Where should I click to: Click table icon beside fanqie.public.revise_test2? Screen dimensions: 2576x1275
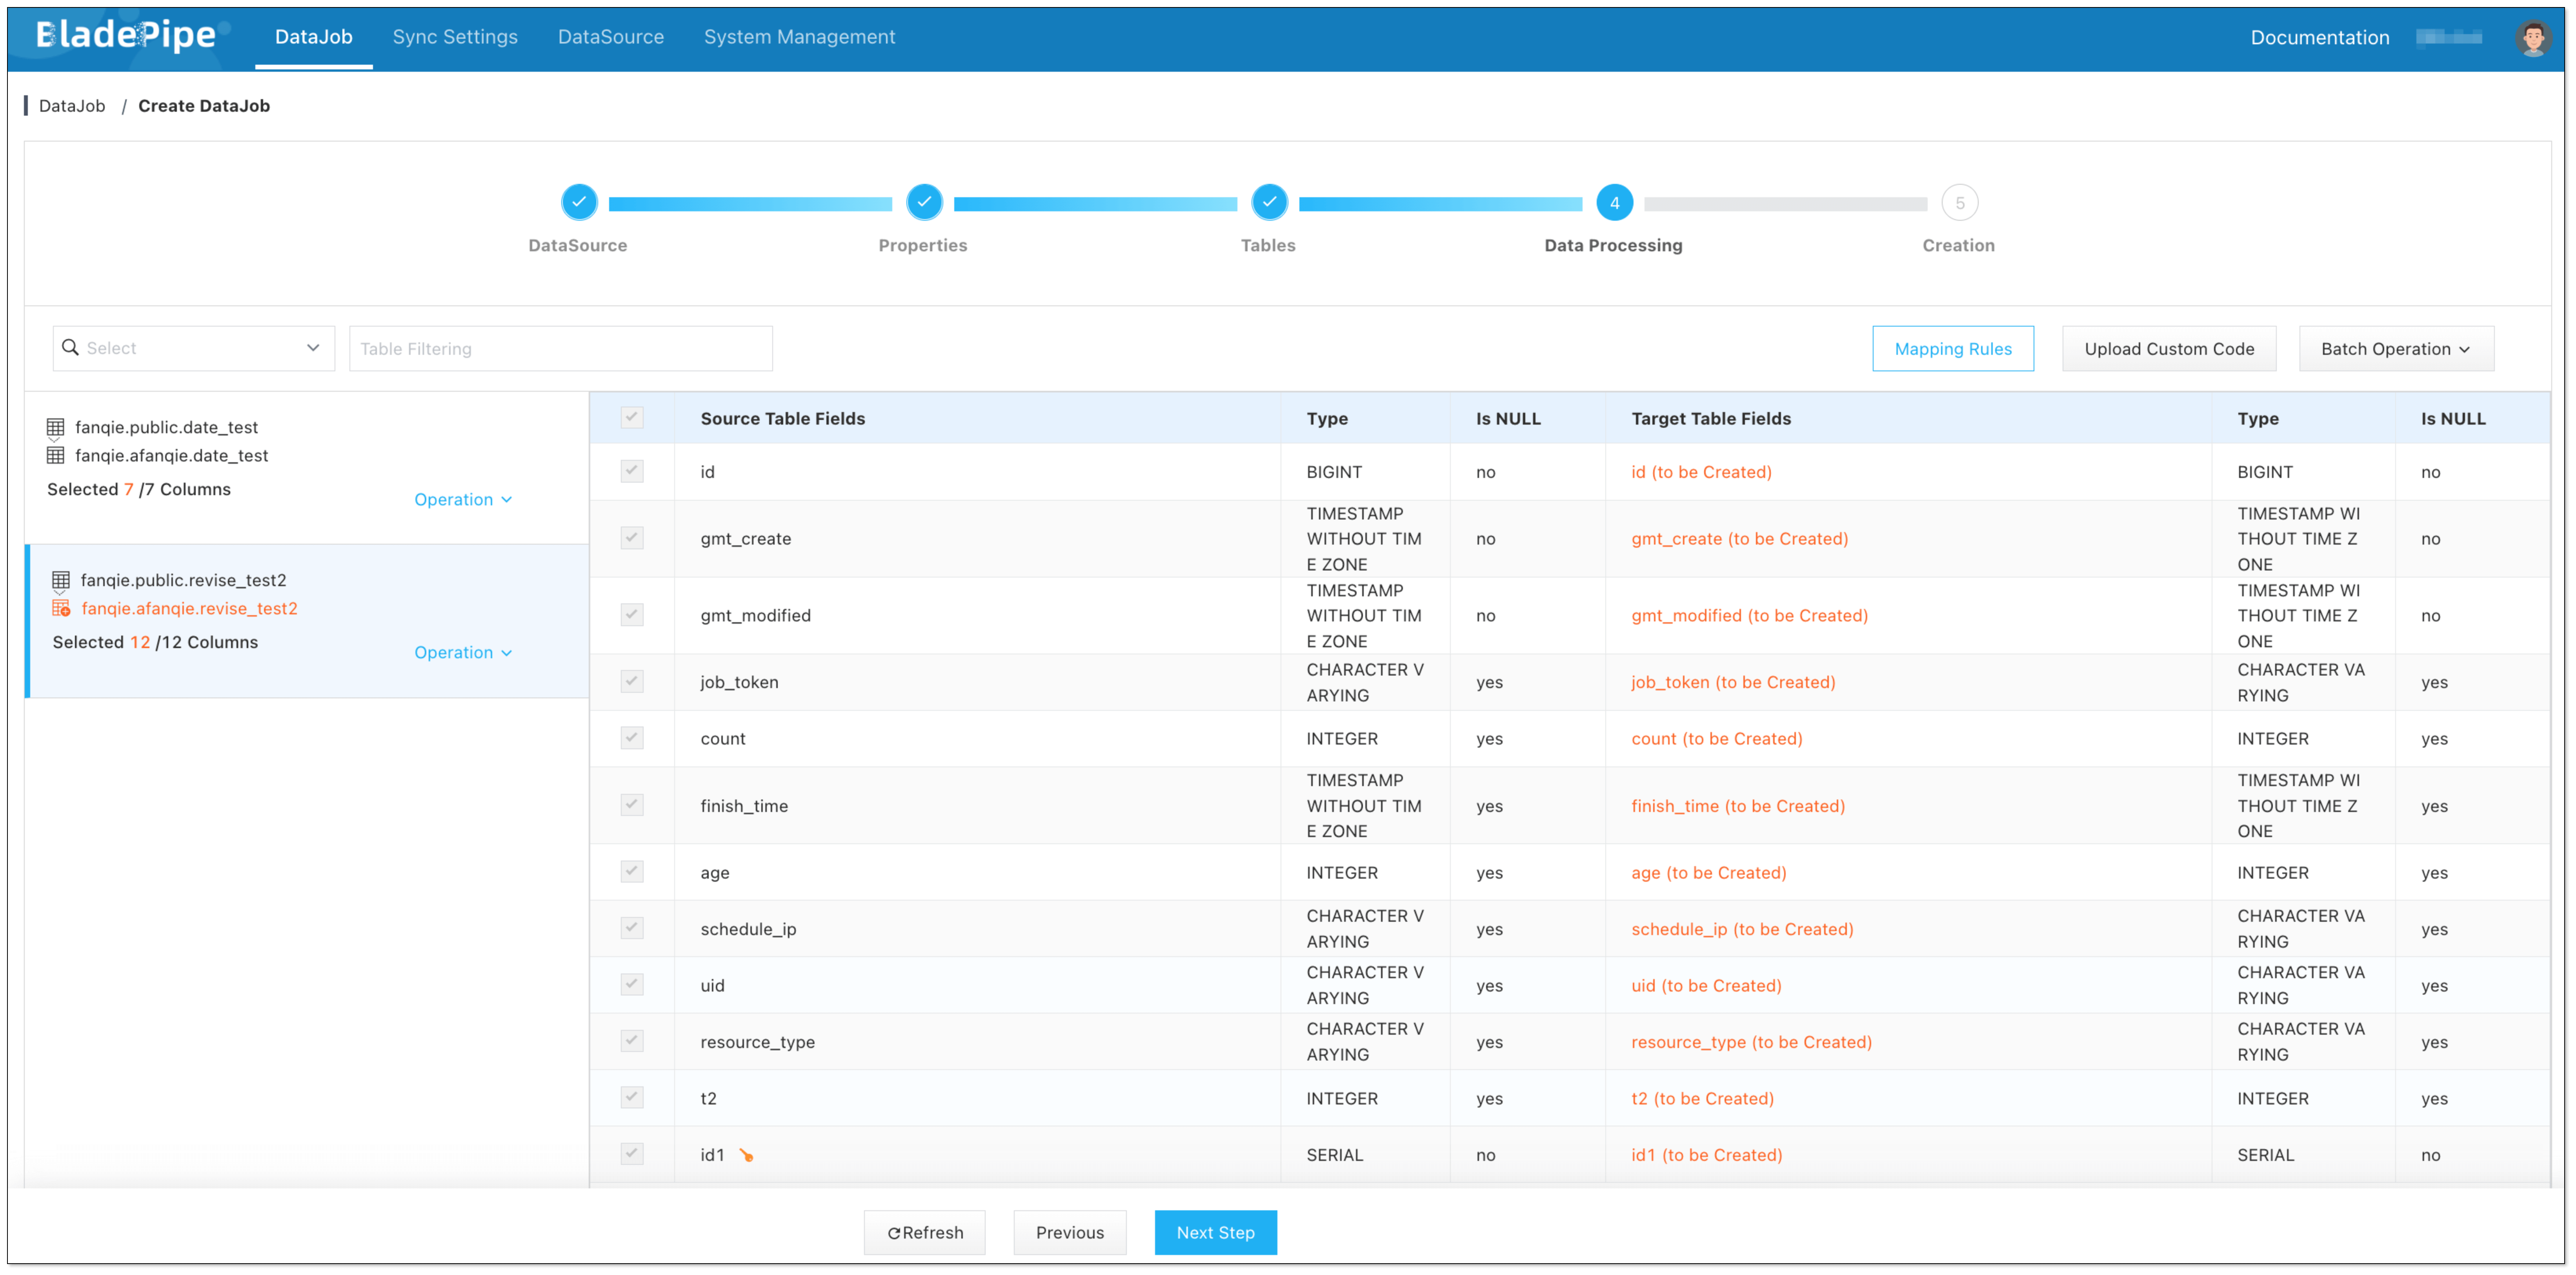tap(61, 580)
